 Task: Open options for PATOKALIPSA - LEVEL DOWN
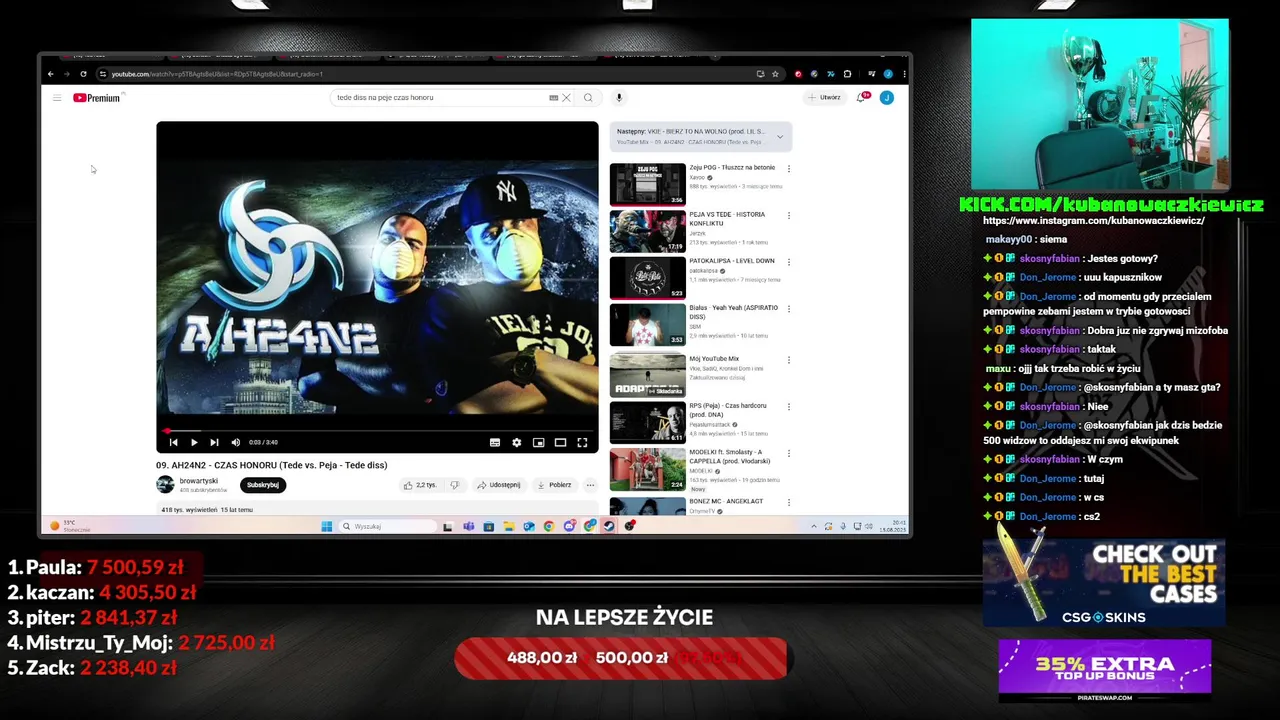pos(789,262)
